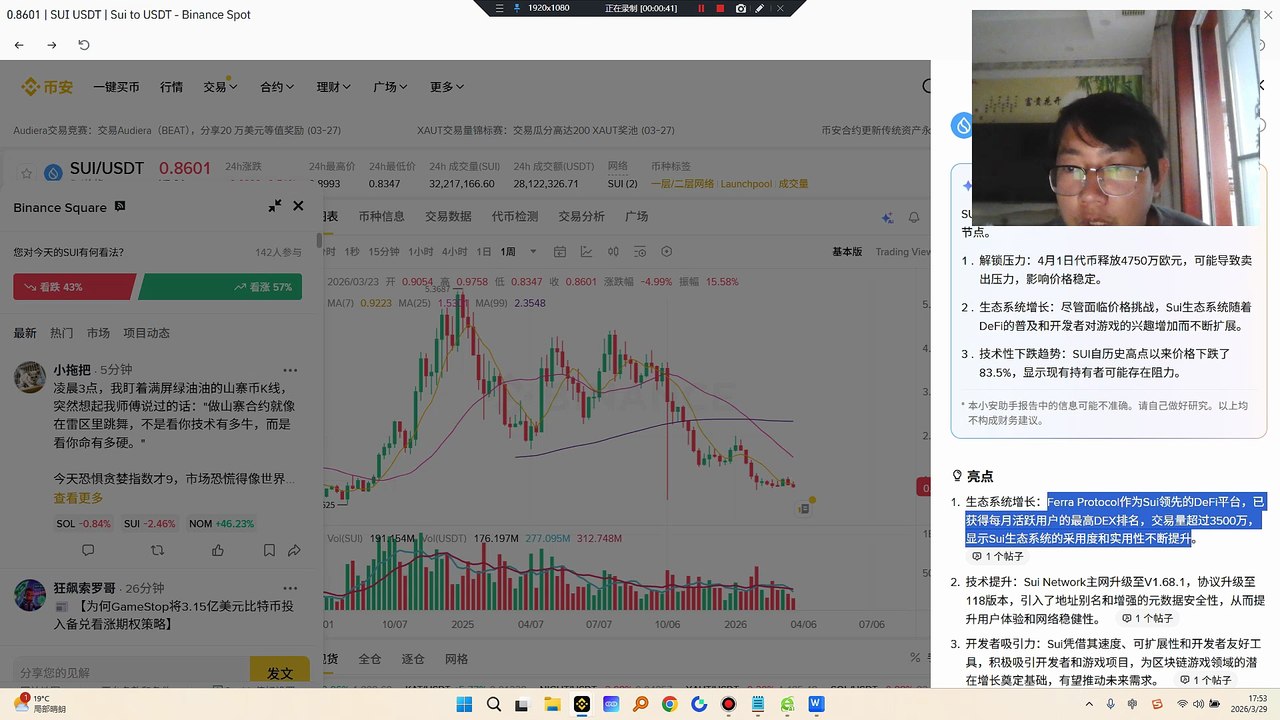This screenshot has height=720, width=1280.
Task: Reload the page with the refresh icon
Action: pos(84,45)
